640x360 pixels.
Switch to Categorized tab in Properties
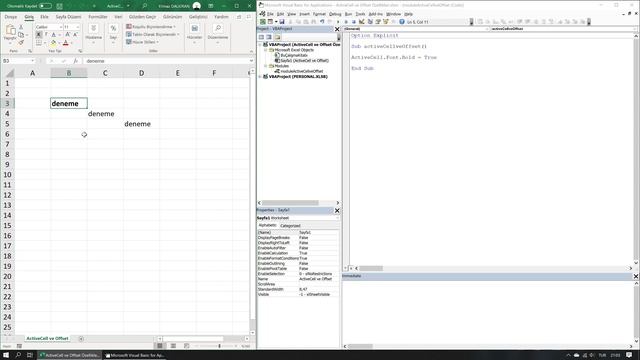click(290, 225)
